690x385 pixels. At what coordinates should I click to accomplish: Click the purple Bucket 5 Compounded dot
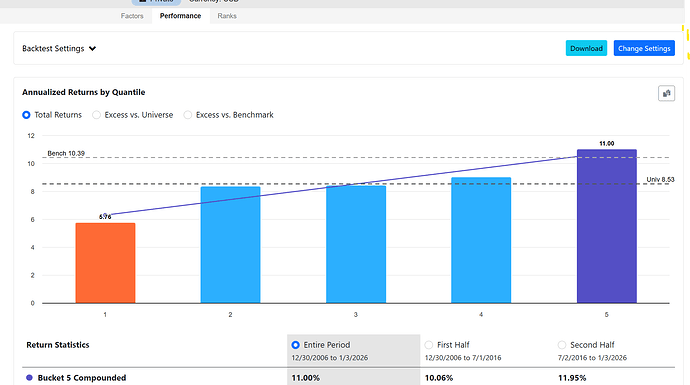[x=29, y=378]
